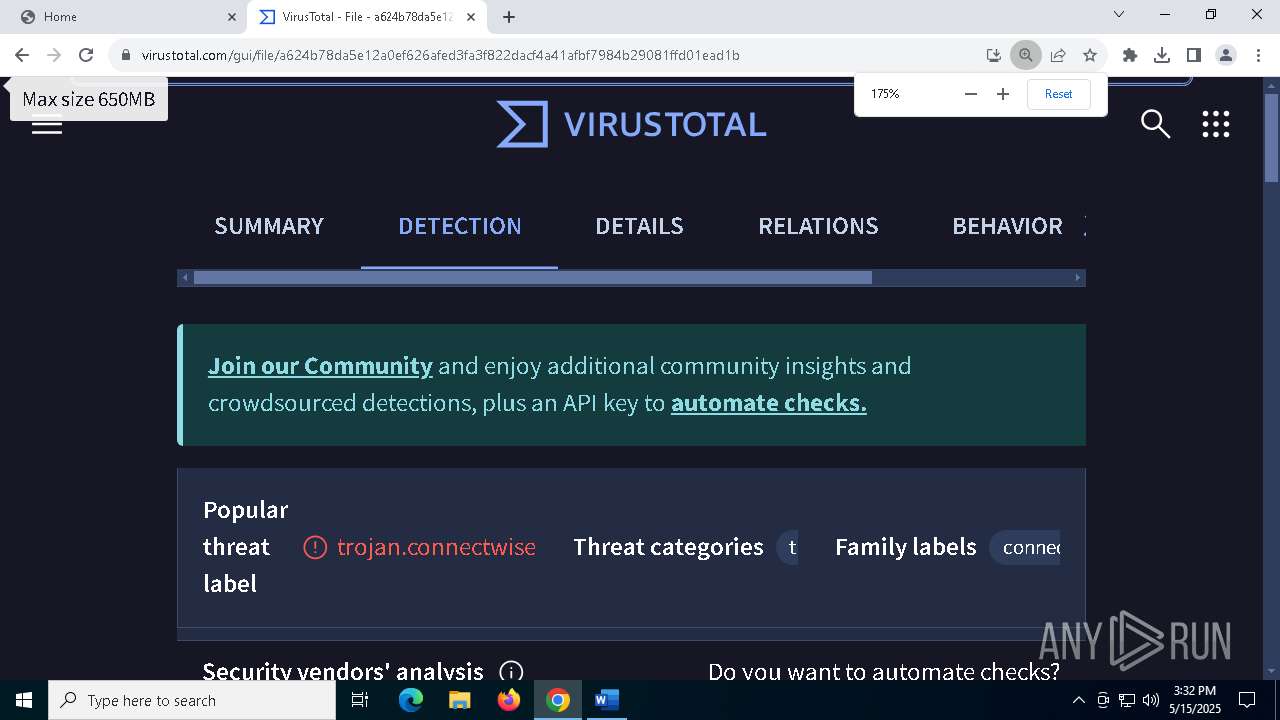Click the Join our Community link

pos(320,366)
